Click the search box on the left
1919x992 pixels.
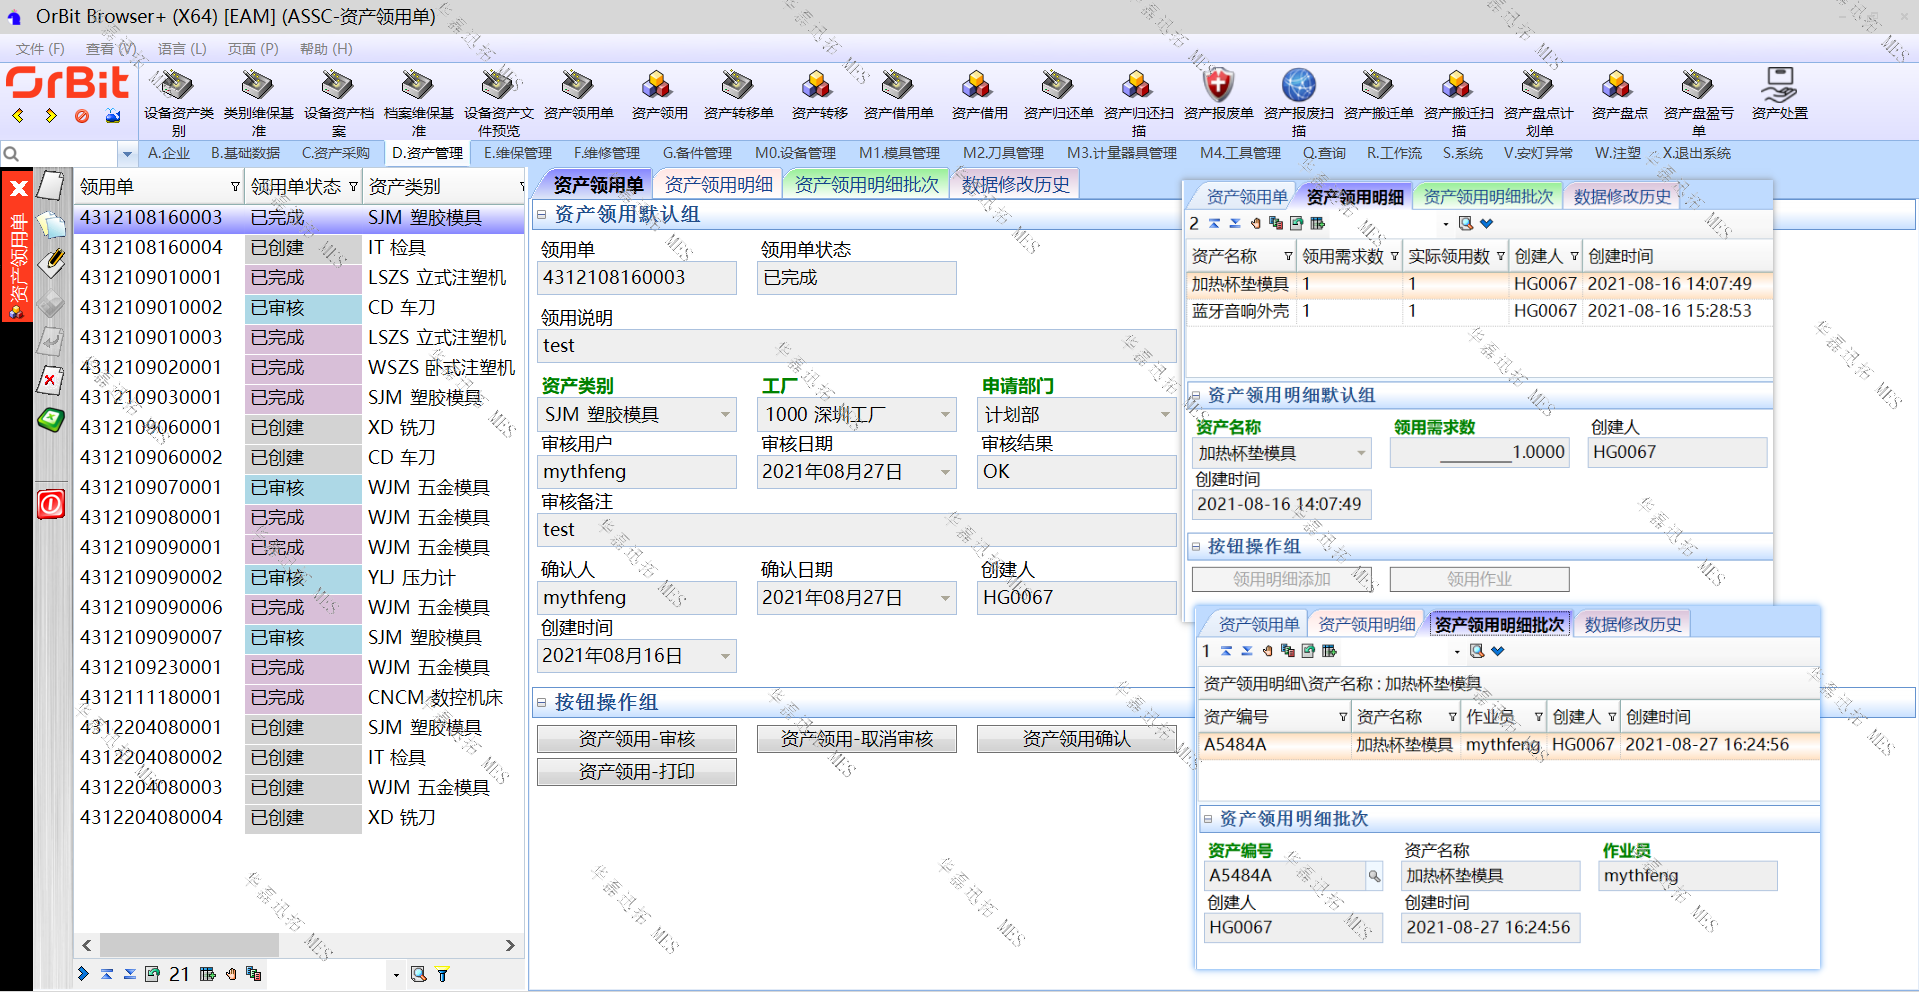(60, 154)
